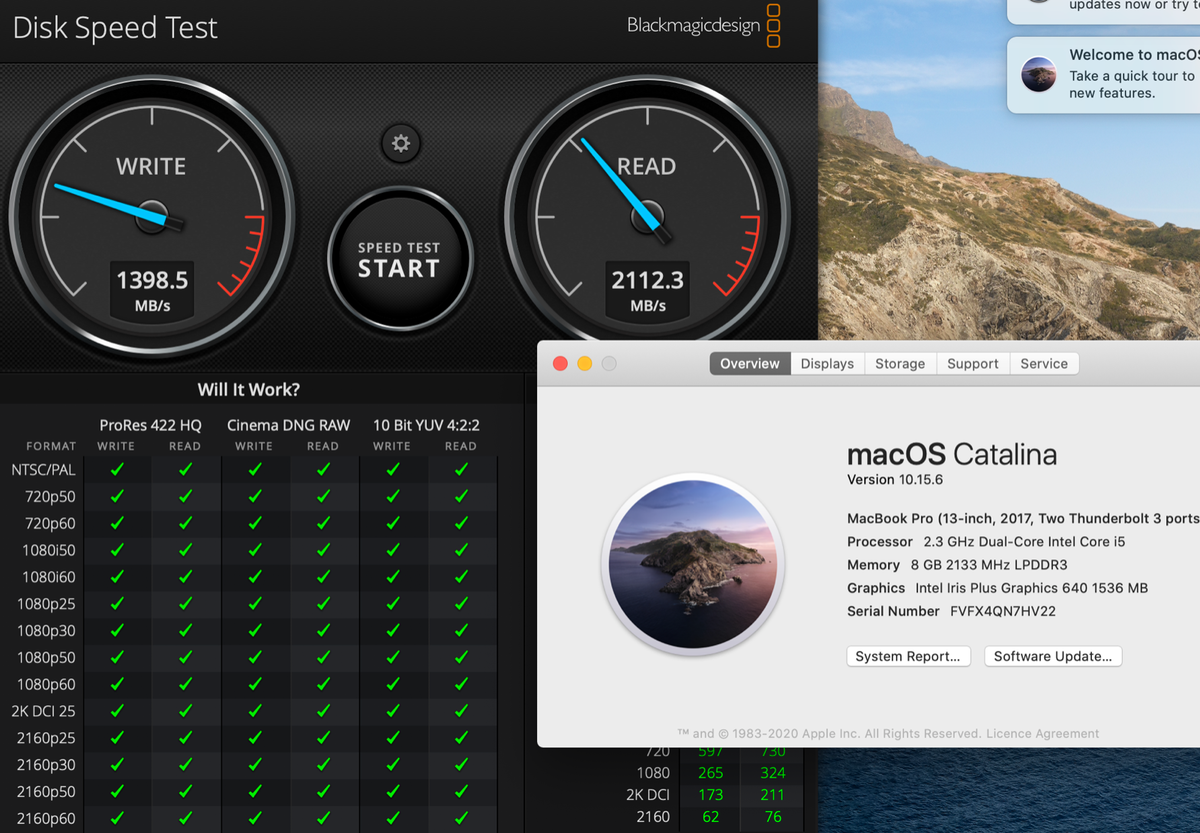Click the 2160p30 format row label
The image size is (1200, 833).
(46, 765)
